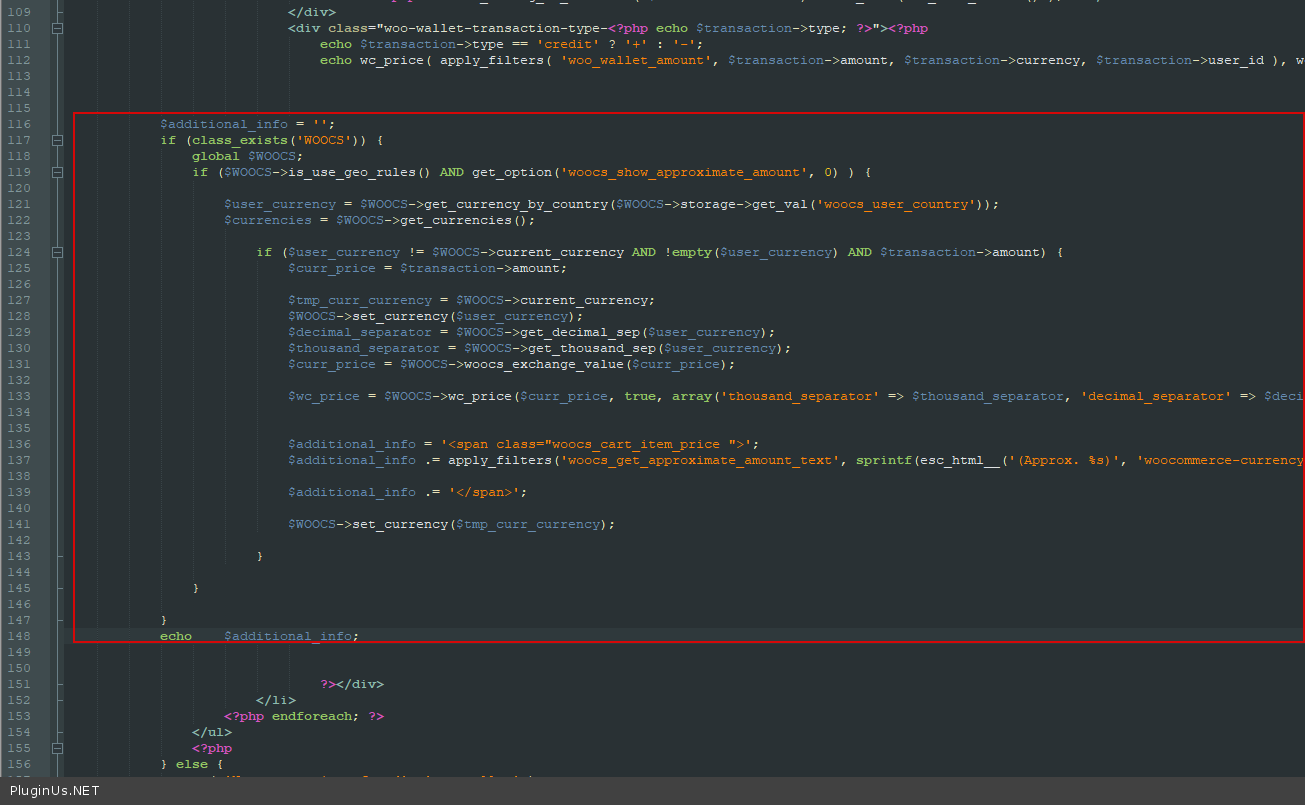1305x805 pixels.
Task: Click the "} else {" line
Action: click(x=192, y=764)
